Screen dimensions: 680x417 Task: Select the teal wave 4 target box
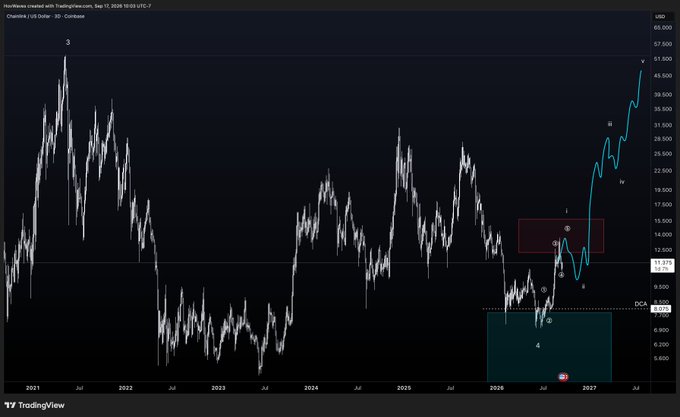(549, 347)
